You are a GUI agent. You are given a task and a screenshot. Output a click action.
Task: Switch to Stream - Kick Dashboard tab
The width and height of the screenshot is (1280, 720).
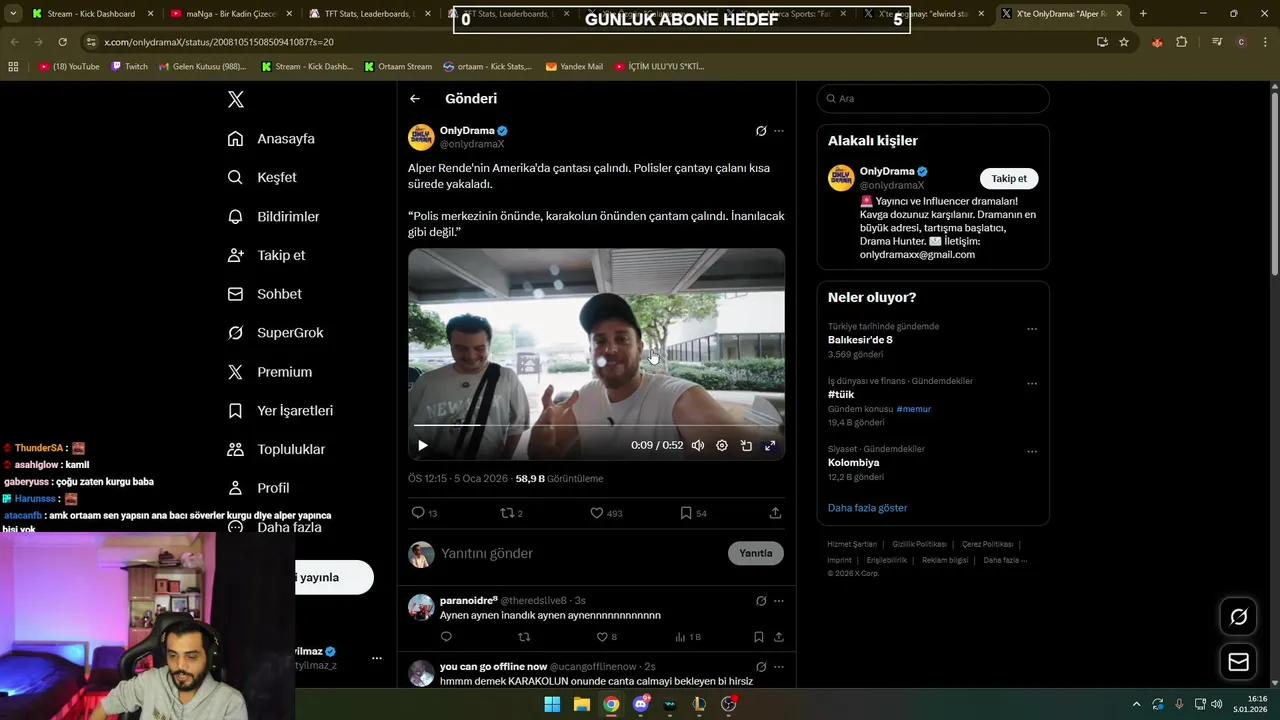click(91, 14)
